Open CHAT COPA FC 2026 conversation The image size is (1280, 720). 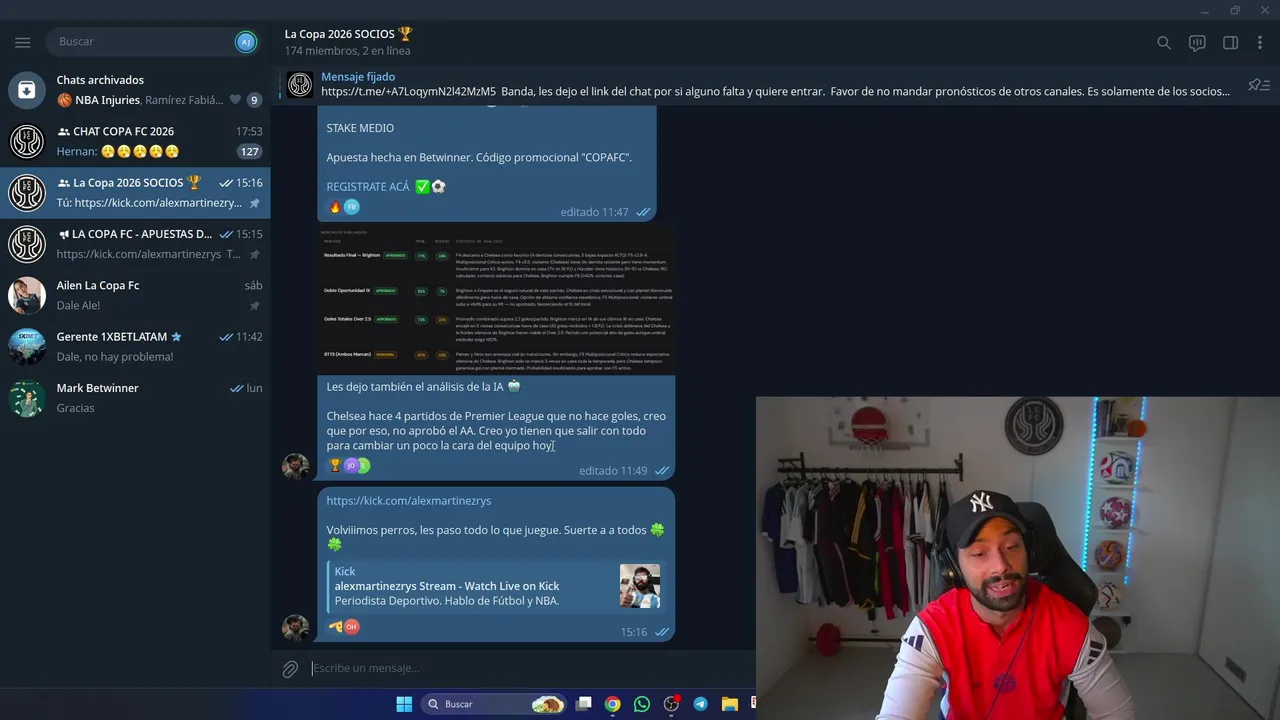point(135,141)
